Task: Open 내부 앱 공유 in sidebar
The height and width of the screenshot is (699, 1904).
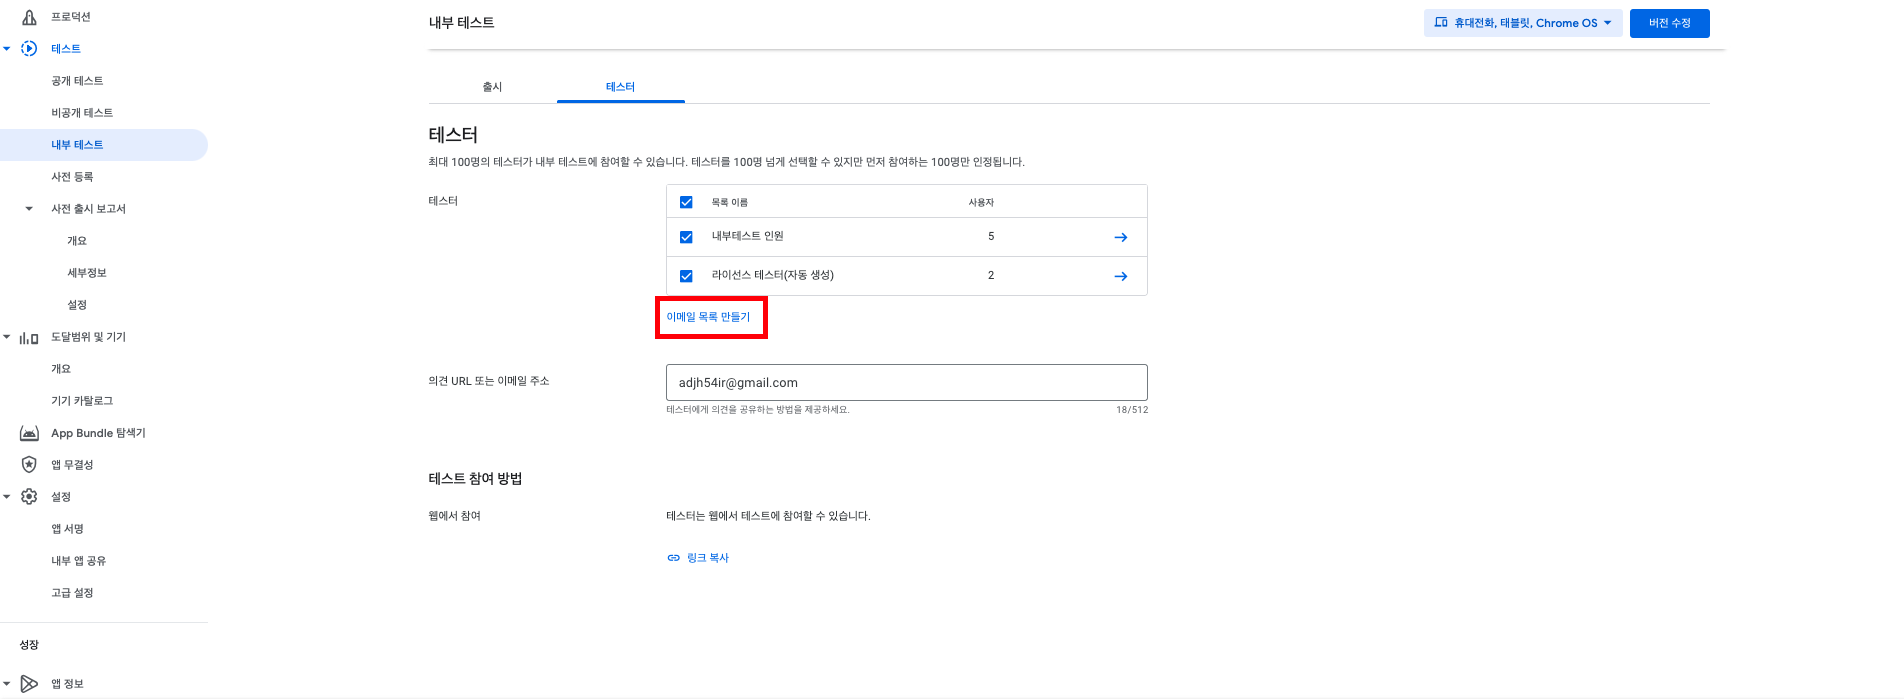Action: (x=78, y=561)
